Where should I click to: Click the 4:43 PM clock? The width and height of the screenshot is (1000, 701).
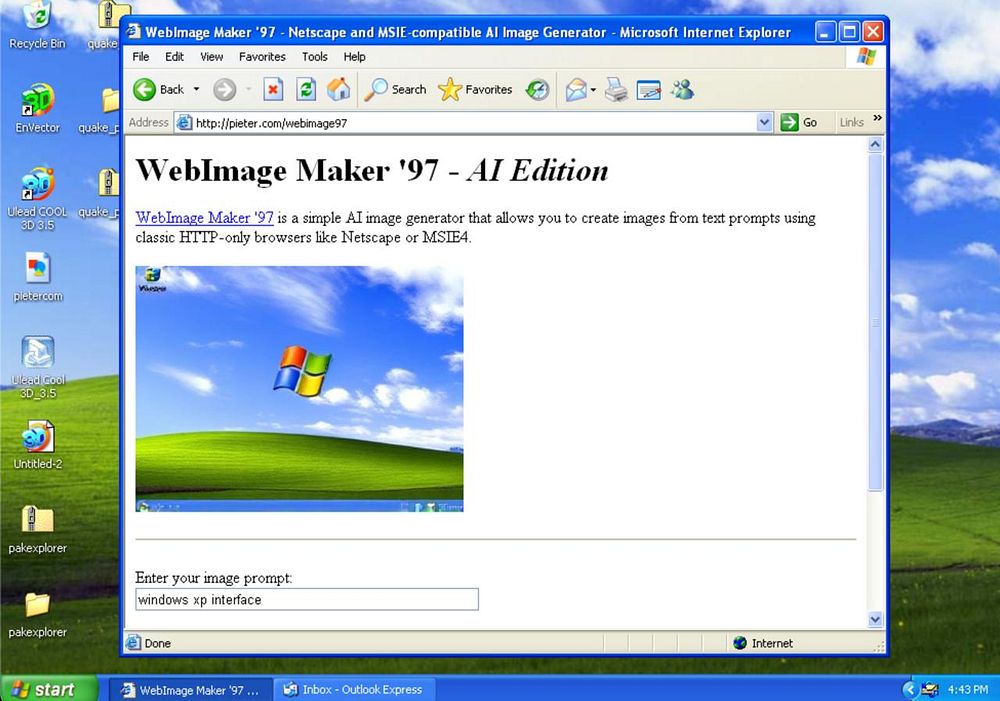click(x=967, y=690)
